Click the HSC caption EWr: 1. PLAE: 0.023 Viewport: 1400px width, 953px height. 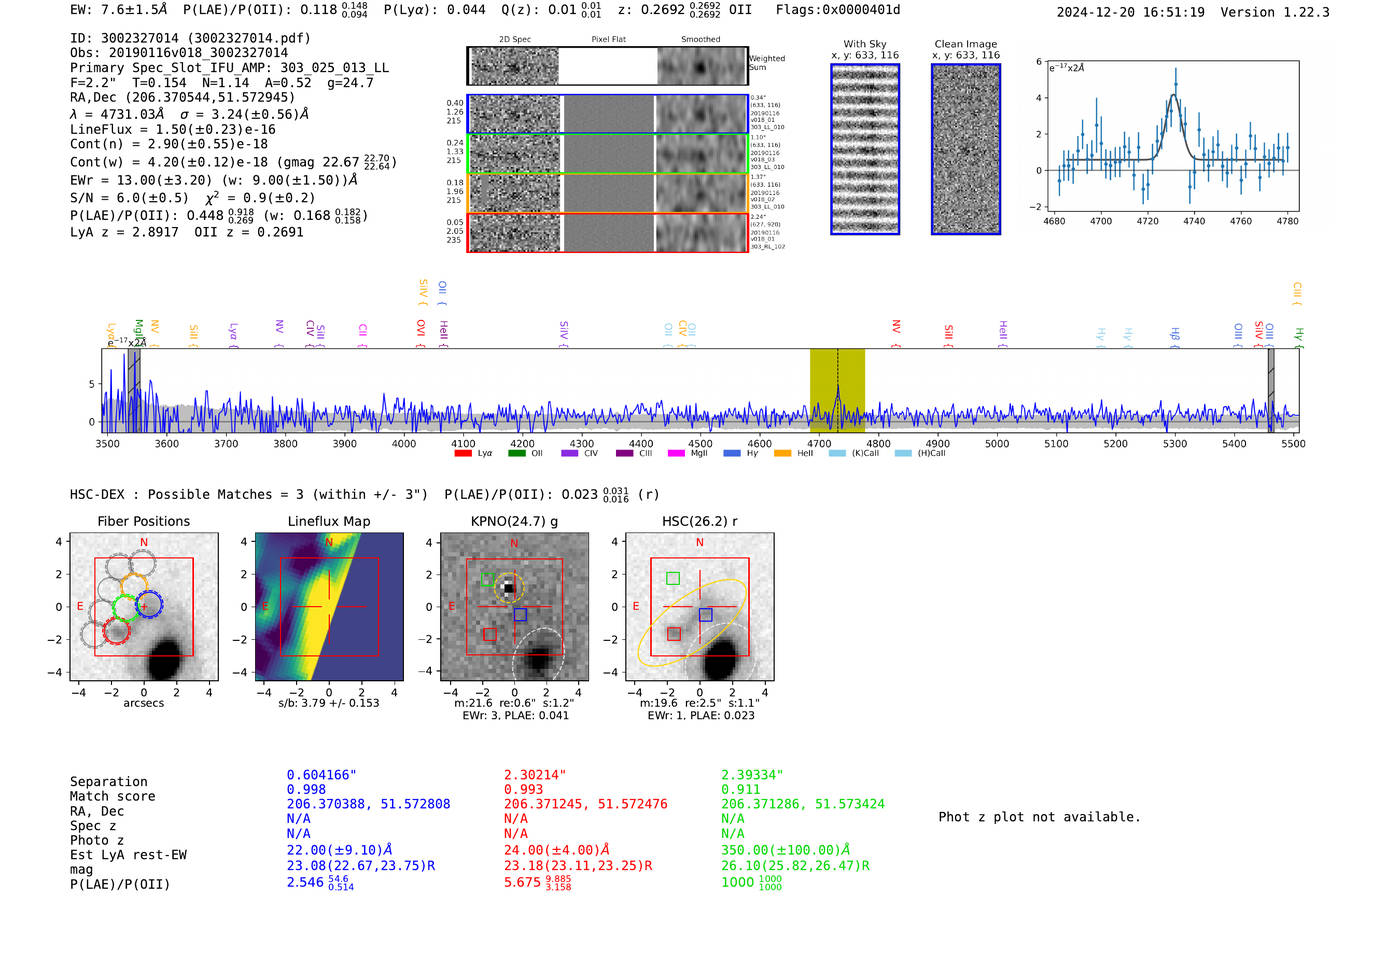click(701, 715)
